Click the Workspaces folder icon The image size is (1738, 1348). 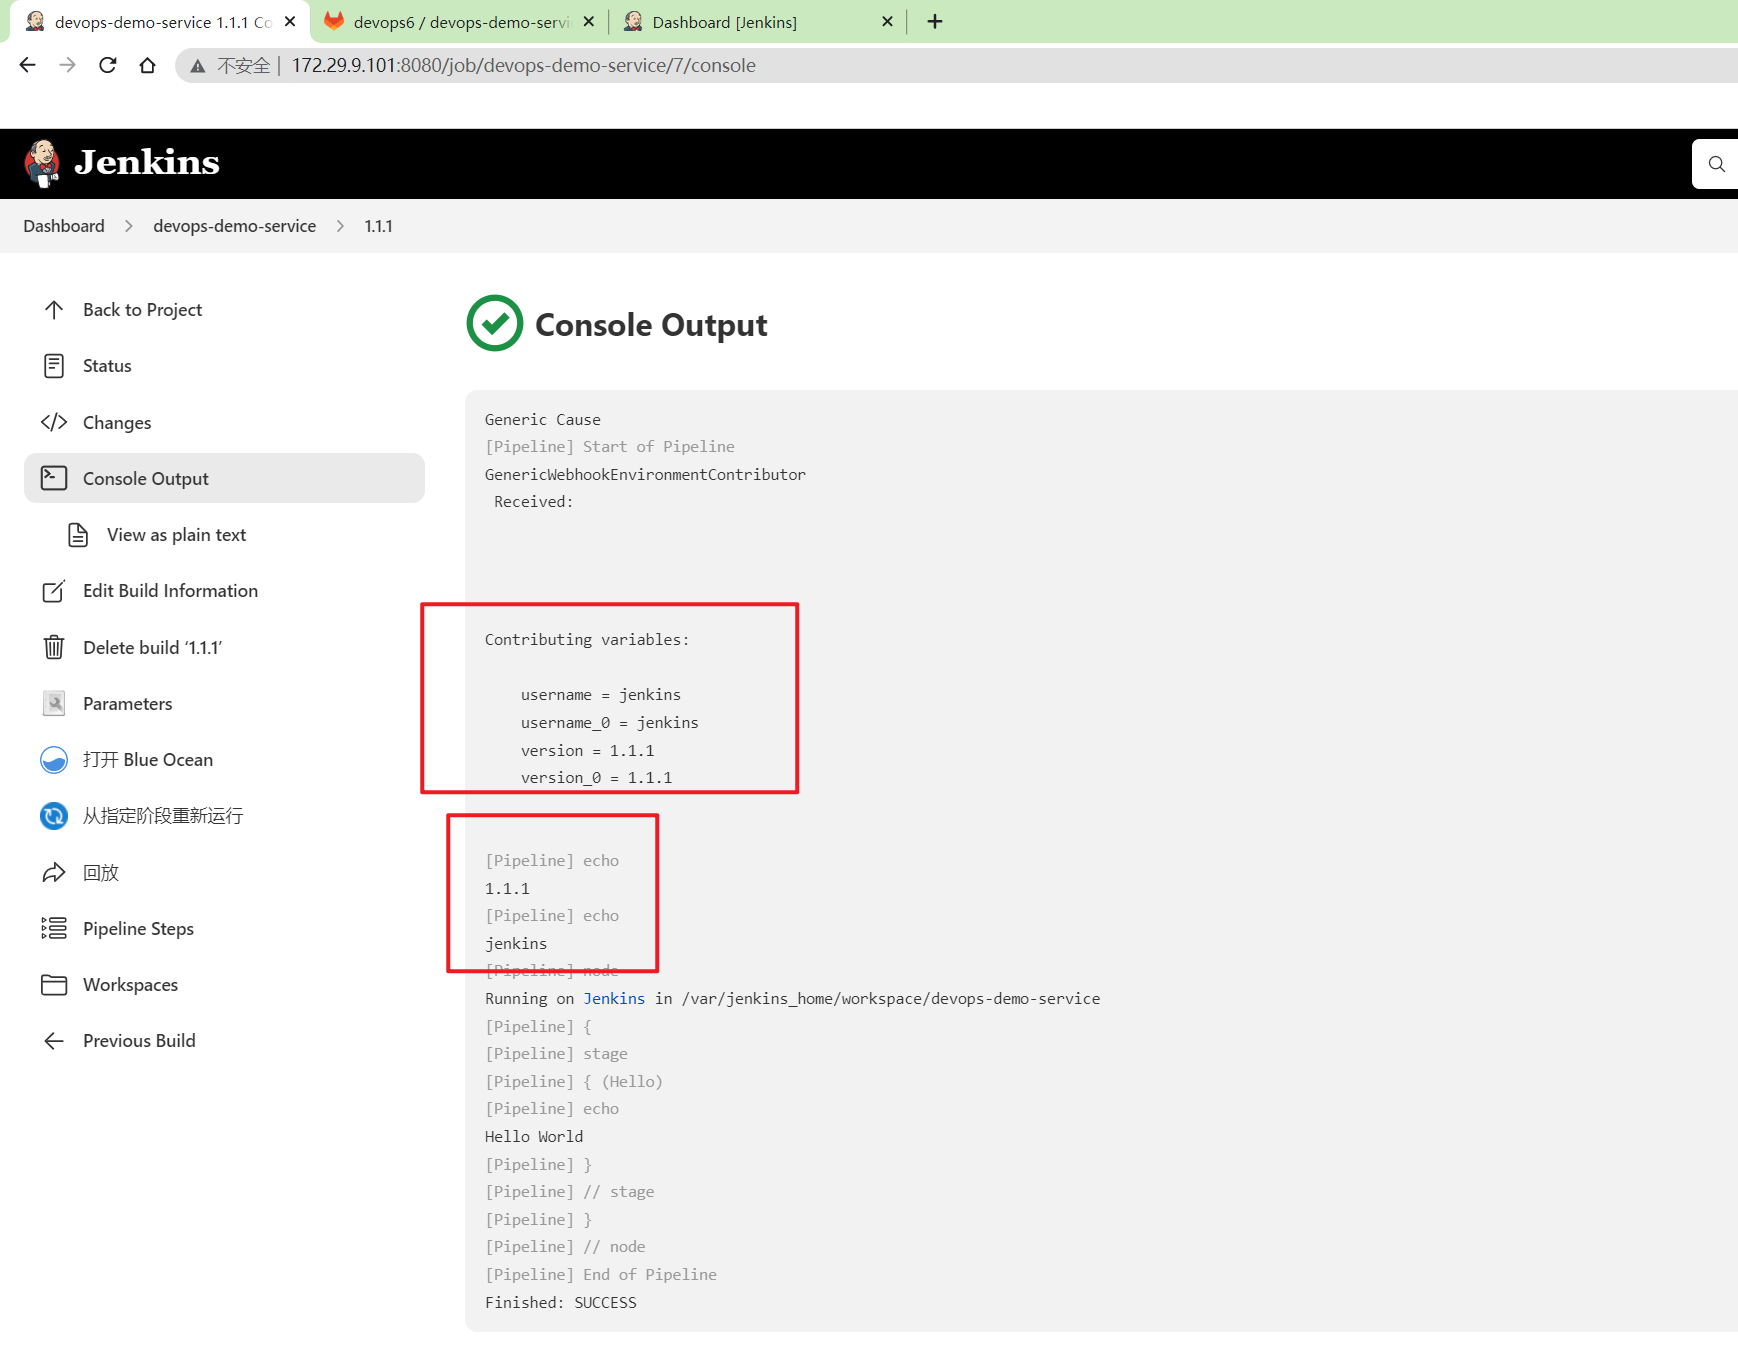[x=54, y=985]
